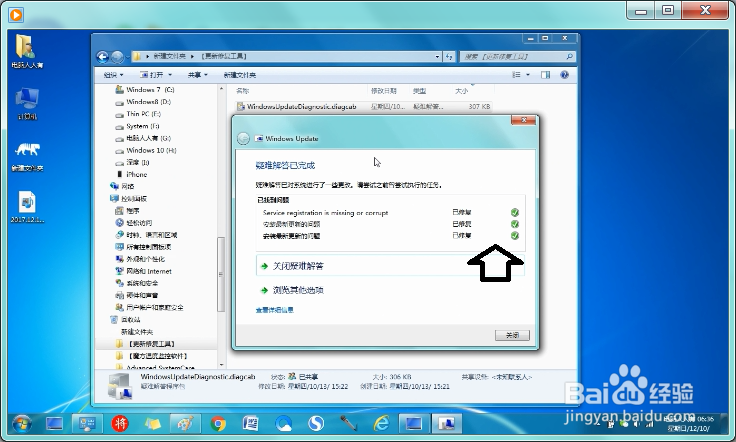Open Explorer help with the question mark icon
736x442 pixels.
[564, 75]
